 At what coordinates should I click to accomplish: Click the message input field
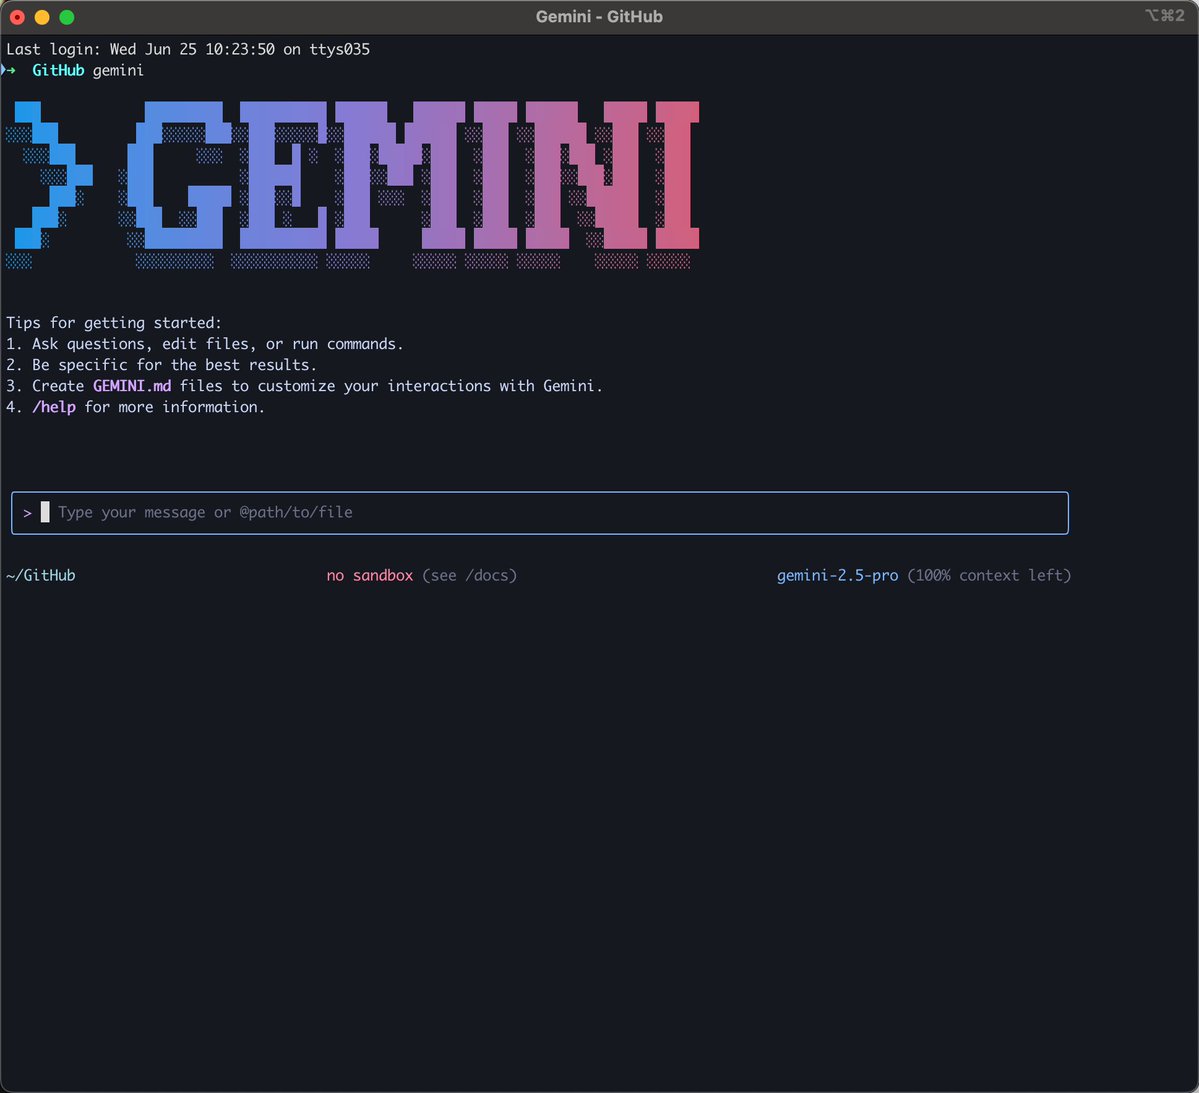539,512
